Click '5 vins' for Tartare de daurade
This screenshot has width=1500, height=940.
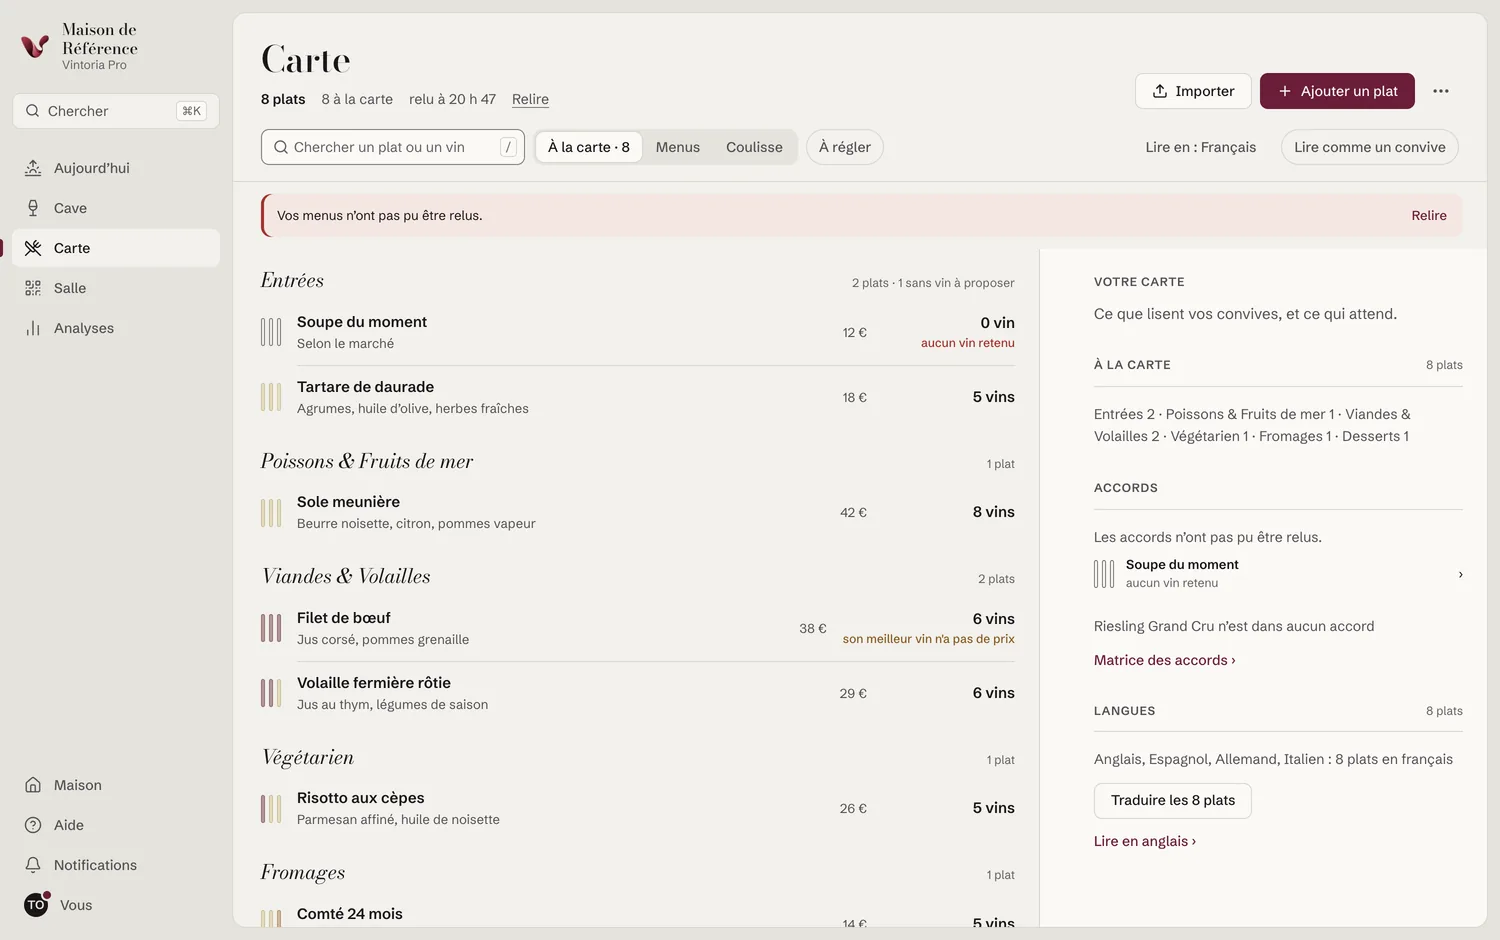pos(994,397)
